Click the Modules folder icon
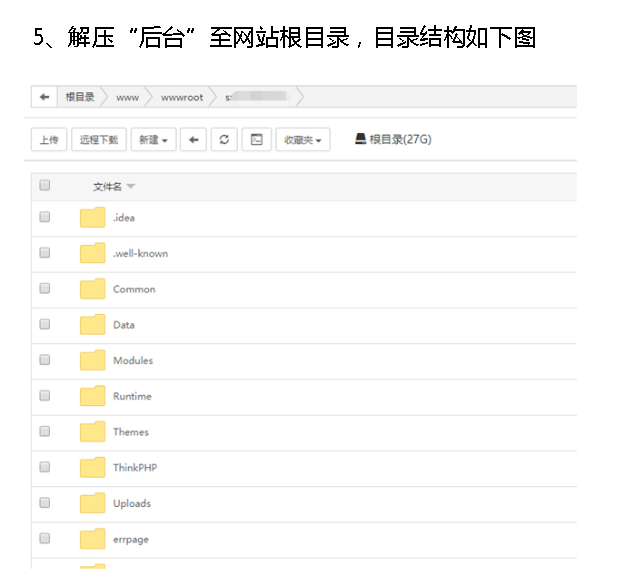This screenshot has width=637, height=588. tap(93, 360)
